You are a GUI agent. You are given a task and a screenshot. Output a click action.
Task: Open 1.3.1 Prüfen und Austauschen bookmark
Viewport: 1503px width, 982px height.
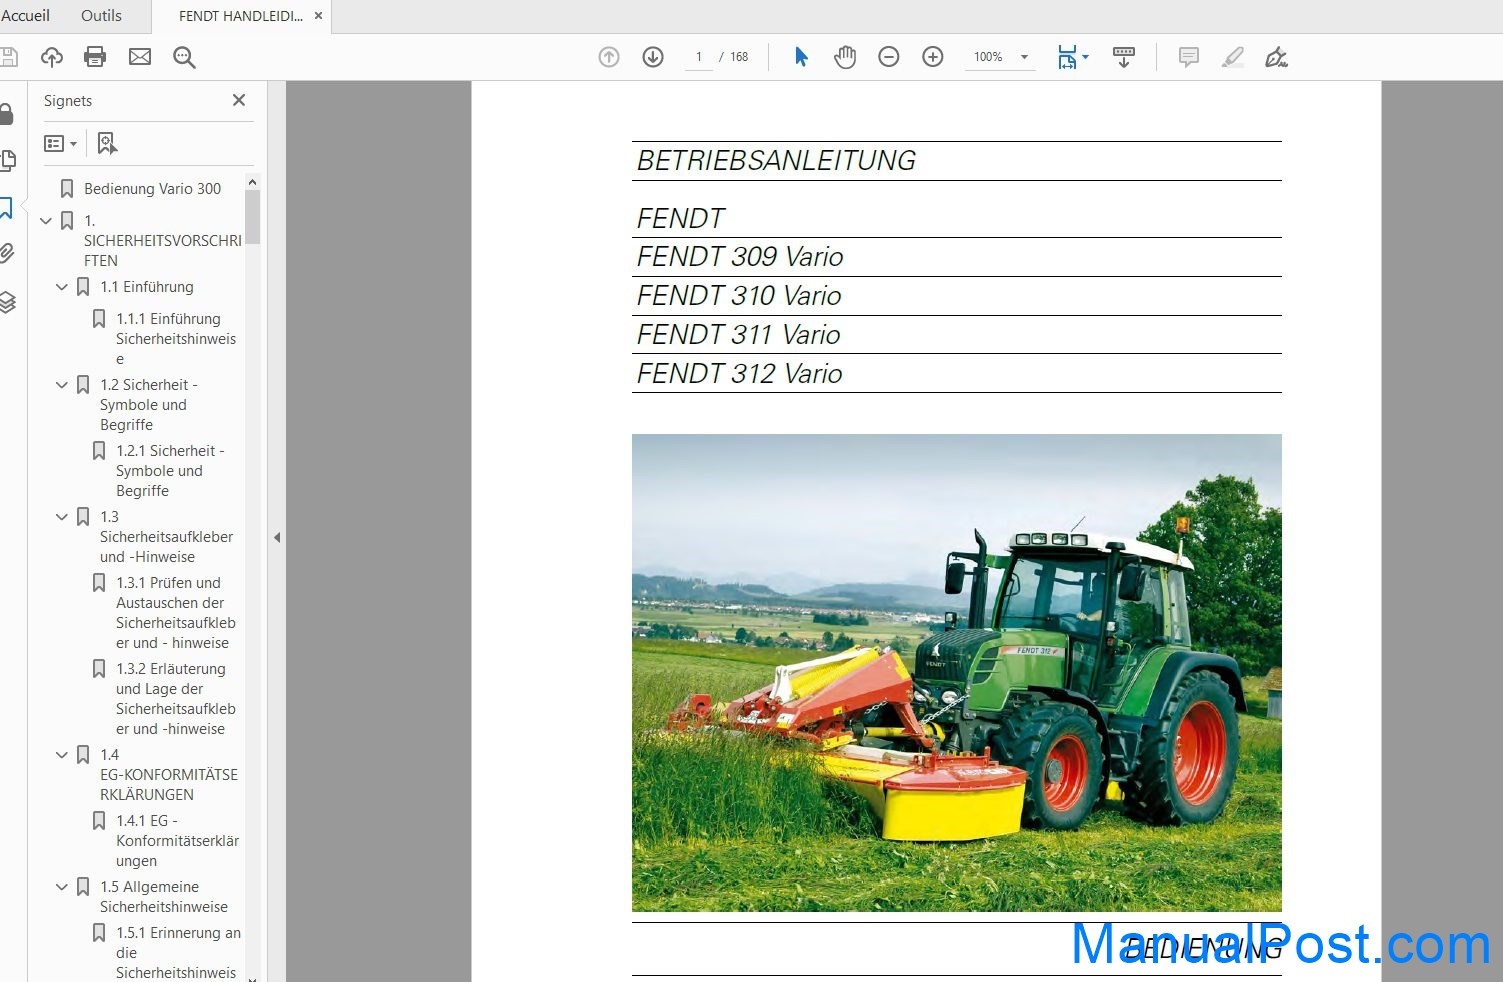[176, 613]
